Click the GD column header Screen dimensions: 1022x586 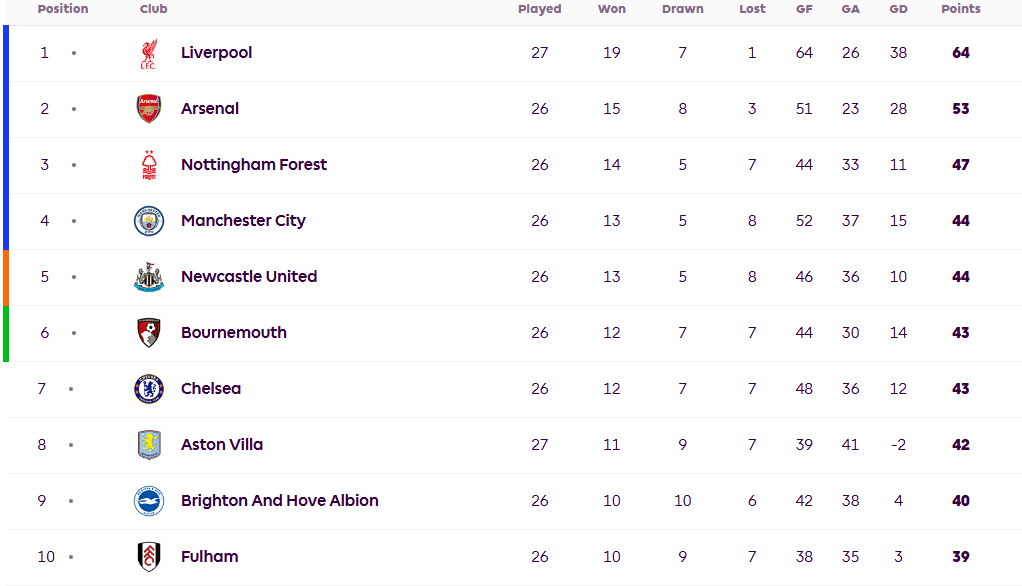tap(898, 9)
